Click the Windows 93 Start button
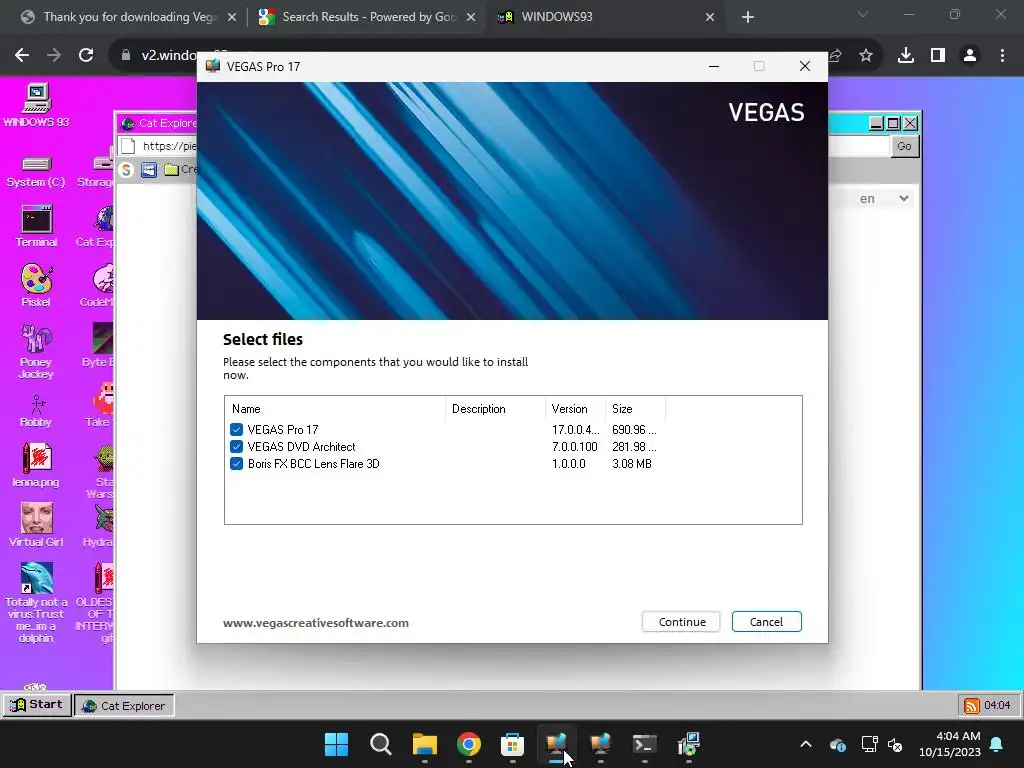The height and width of the screenshot is (768, 1024). click(x=37, y=705)
